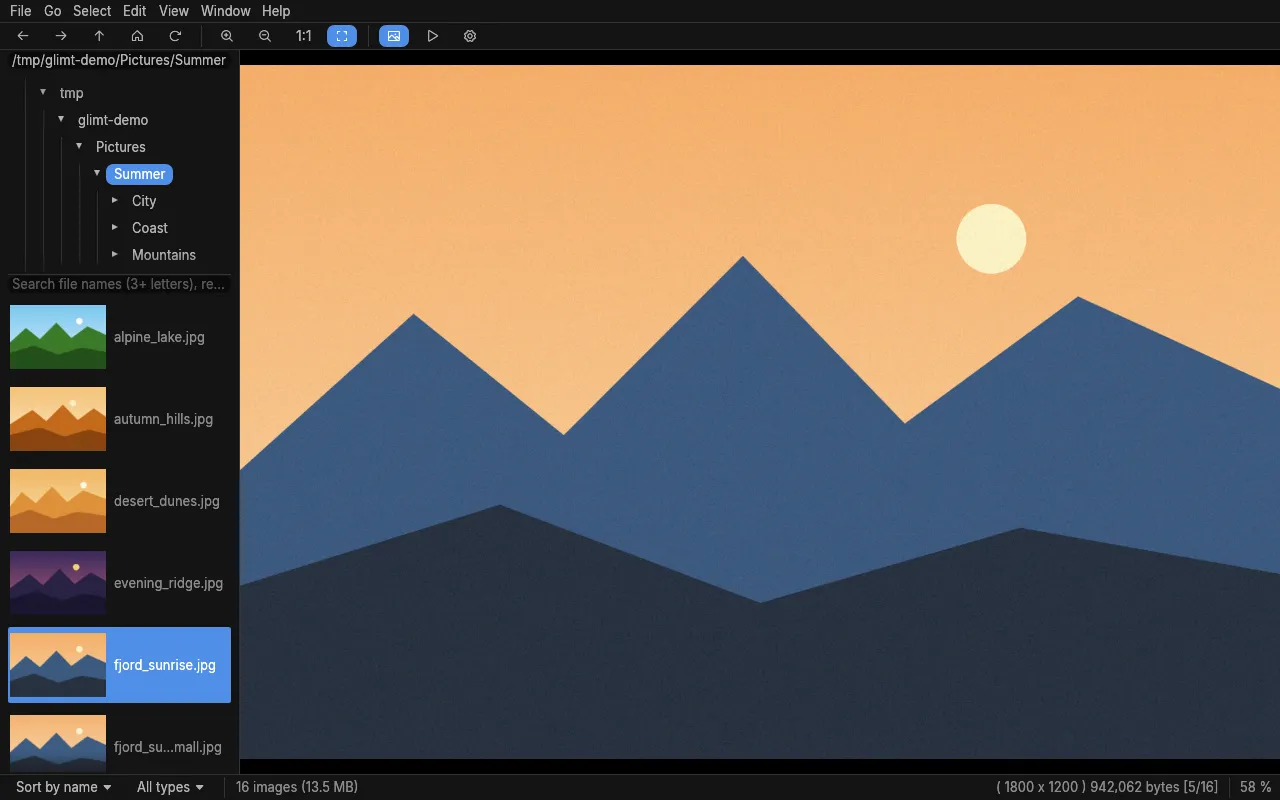Expand the Mountains folder arrow
This screenshot has width=1280, height=800.
[115, 255]
